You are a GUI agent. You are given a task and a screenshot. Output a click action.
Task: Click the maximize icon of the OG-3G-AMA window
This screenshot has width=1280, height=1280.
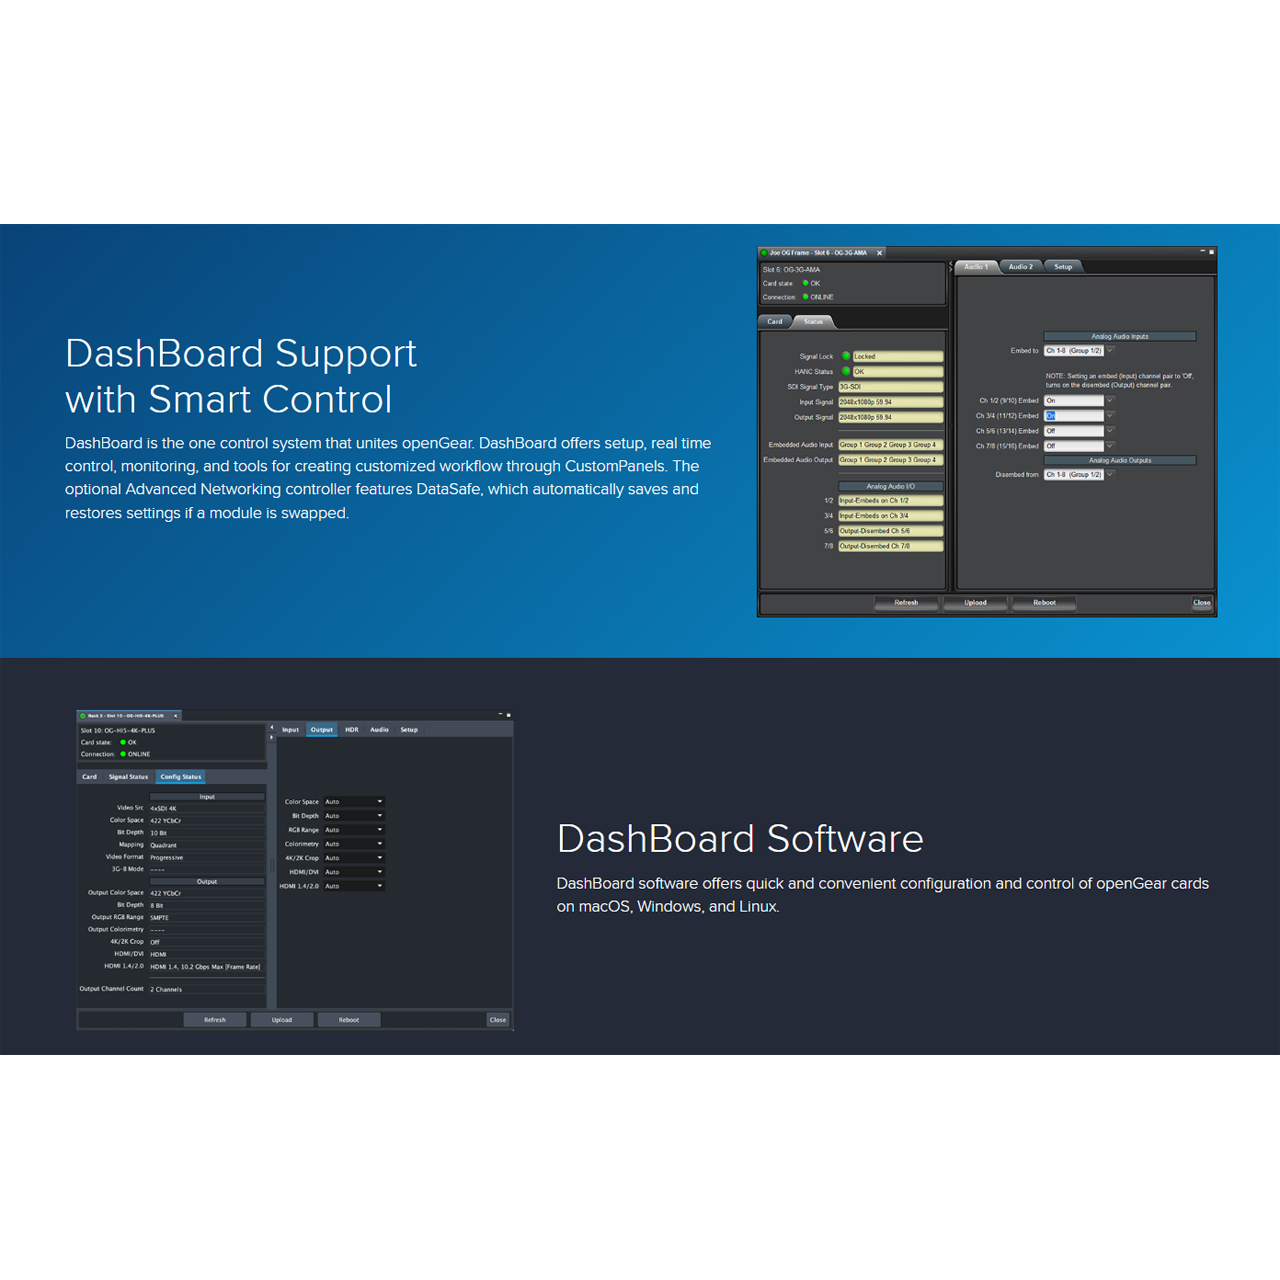pyautogui.click(x=1211, y=252)
